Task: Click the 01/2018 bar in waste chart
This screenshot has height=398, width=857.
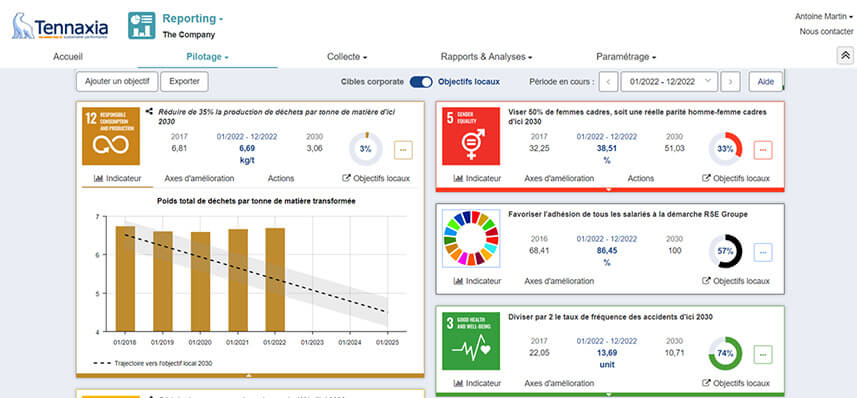Action: click(x=126, y=279)
